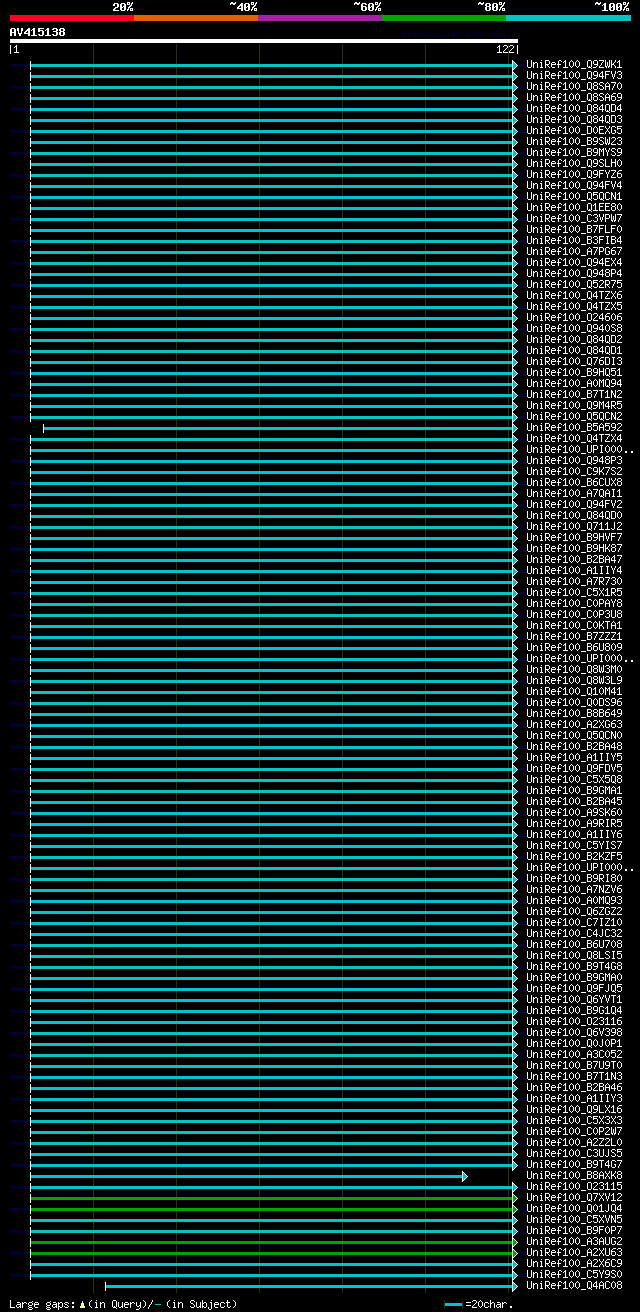Select the query name AV415138

tap(38, 32)
